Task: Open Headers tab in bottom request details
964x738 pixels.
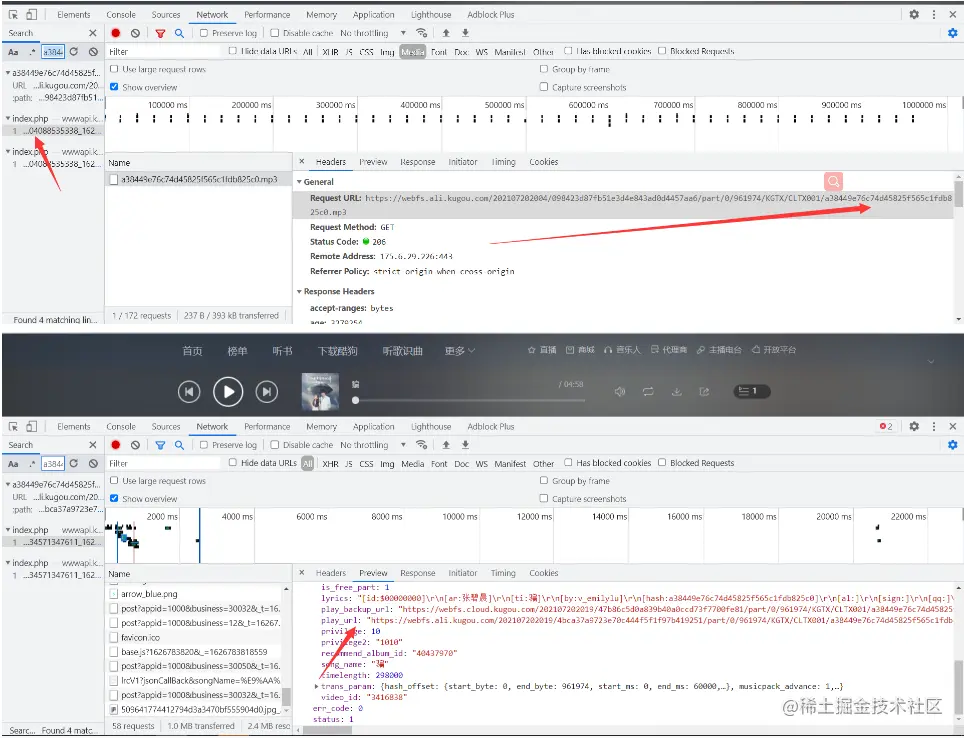Action: (x=331, y=573)
